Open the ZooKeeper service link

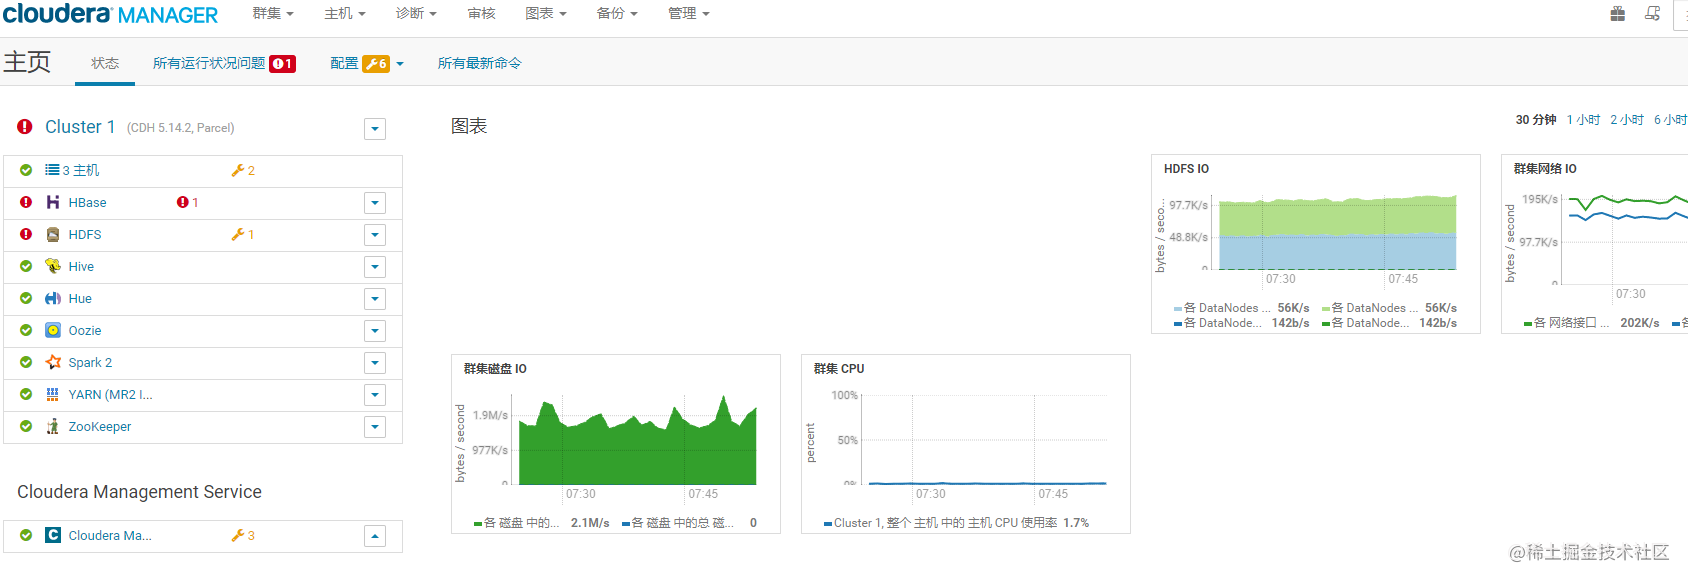(x=100, y=426)
